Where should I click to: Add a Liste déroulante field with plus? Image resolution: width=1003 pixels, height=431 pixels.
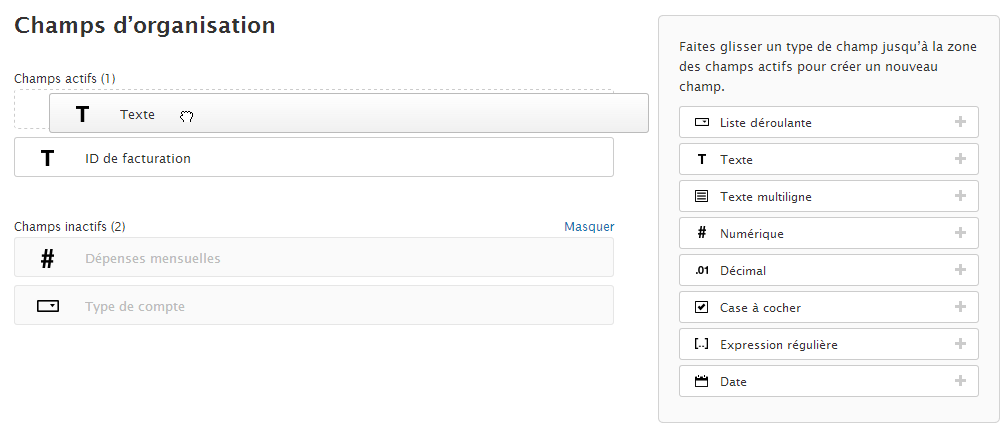coord(960,122)
